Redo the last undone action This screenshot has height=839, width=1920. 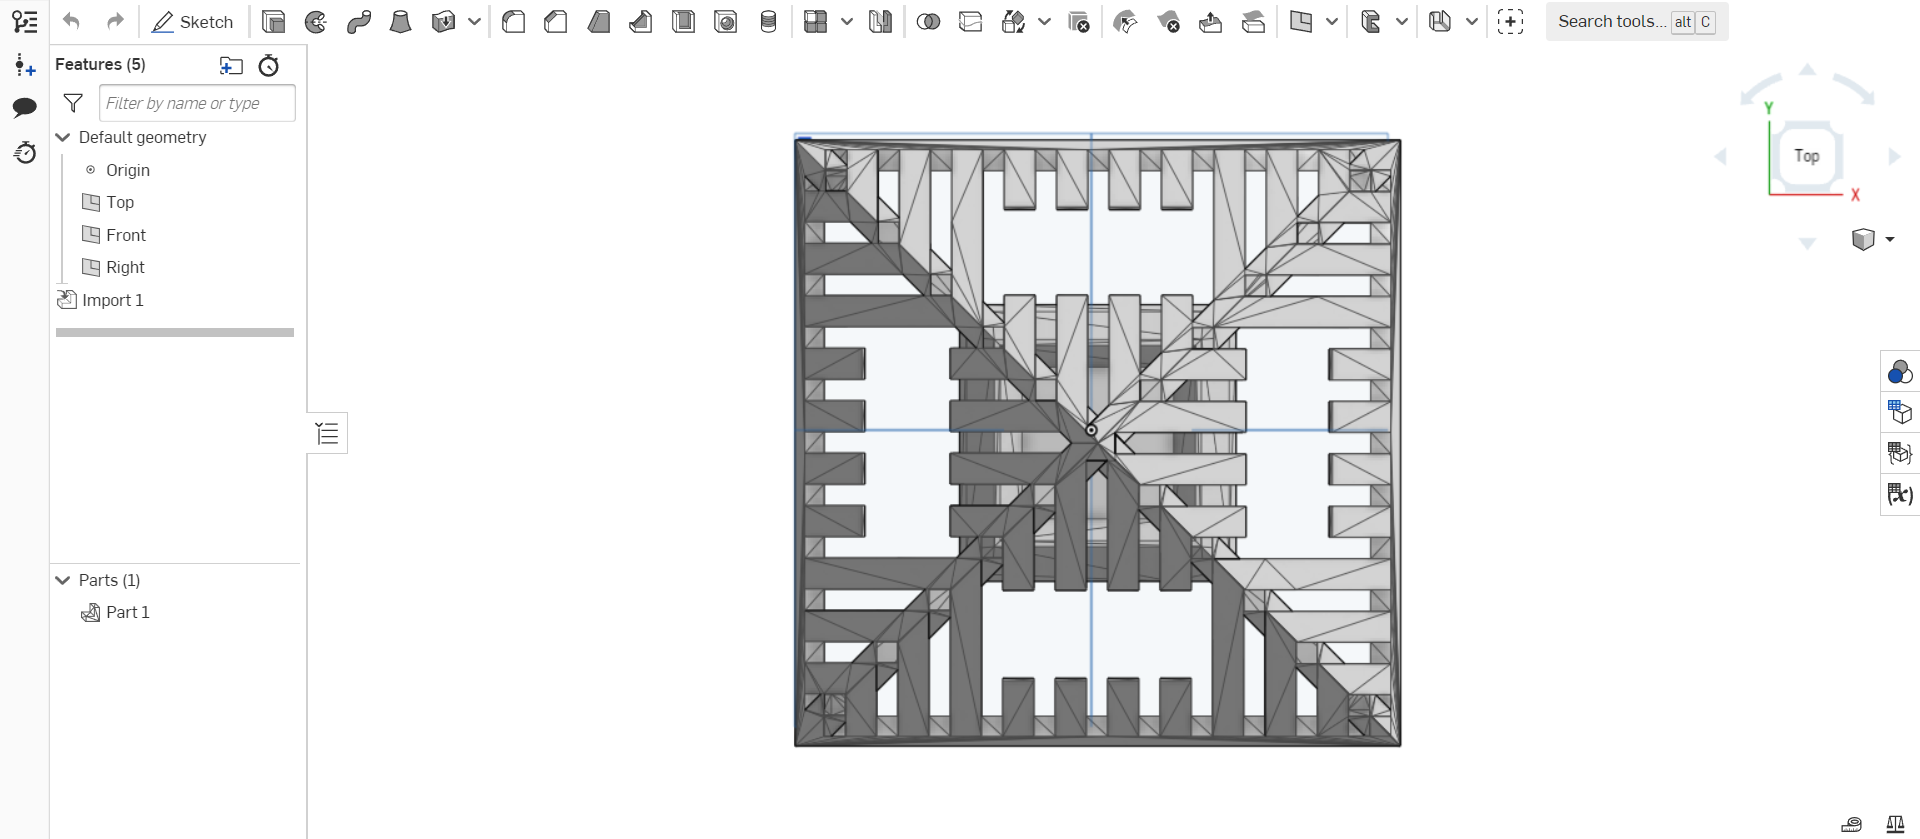coord(115,21)
